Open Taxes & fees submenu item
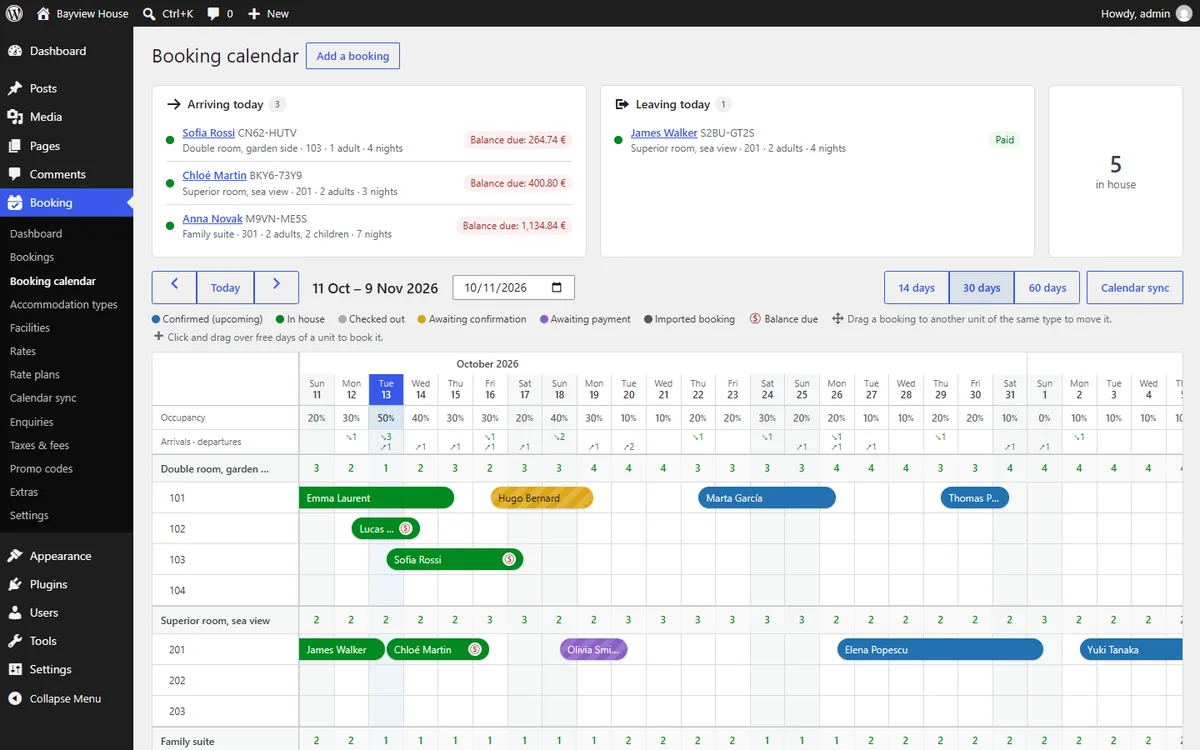 coord(39,445)
